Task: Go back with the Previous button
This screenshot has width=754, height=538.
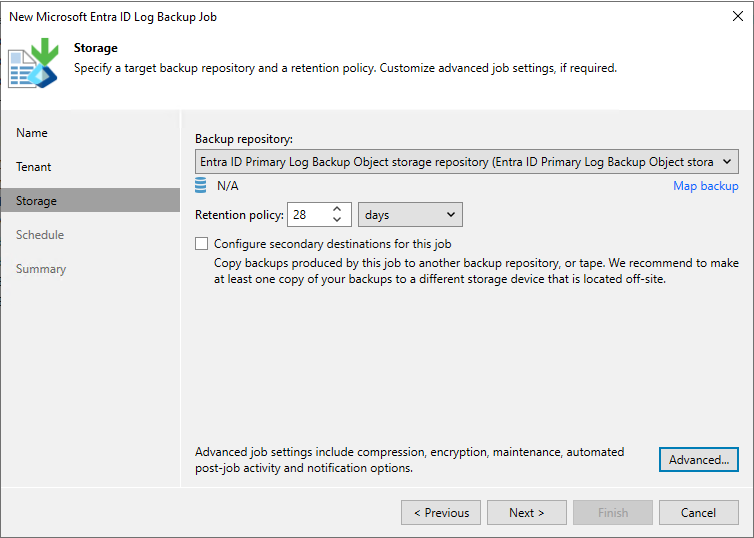Action: (x=441, y=513)
